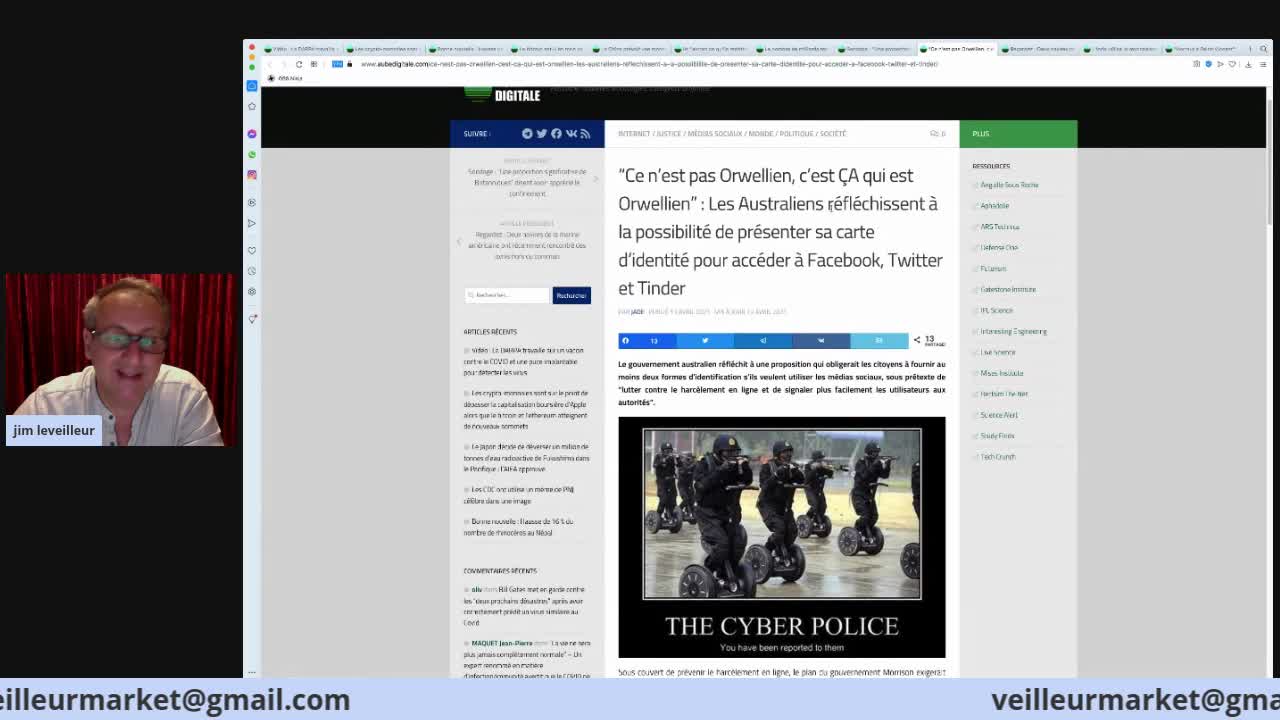Viewport: 1280px width, 720px height.
Task: Open Tech Crunch resource link
Action: (998, 457)
